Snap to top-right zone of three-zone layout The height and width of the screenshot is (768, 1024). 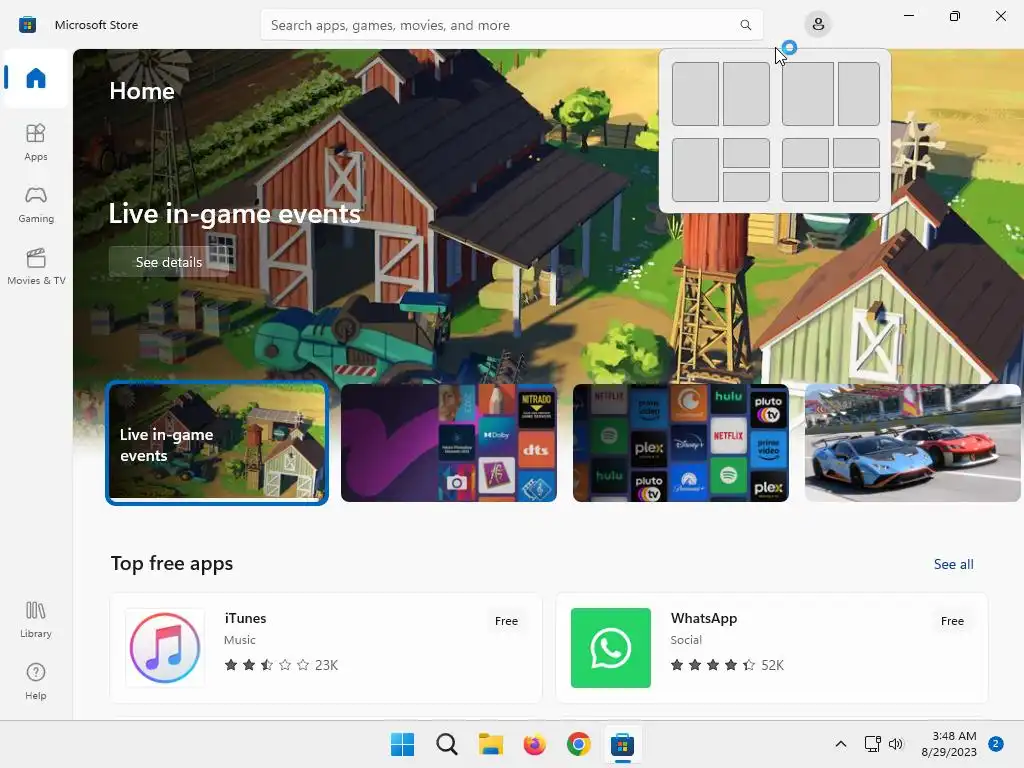point(746,153)
